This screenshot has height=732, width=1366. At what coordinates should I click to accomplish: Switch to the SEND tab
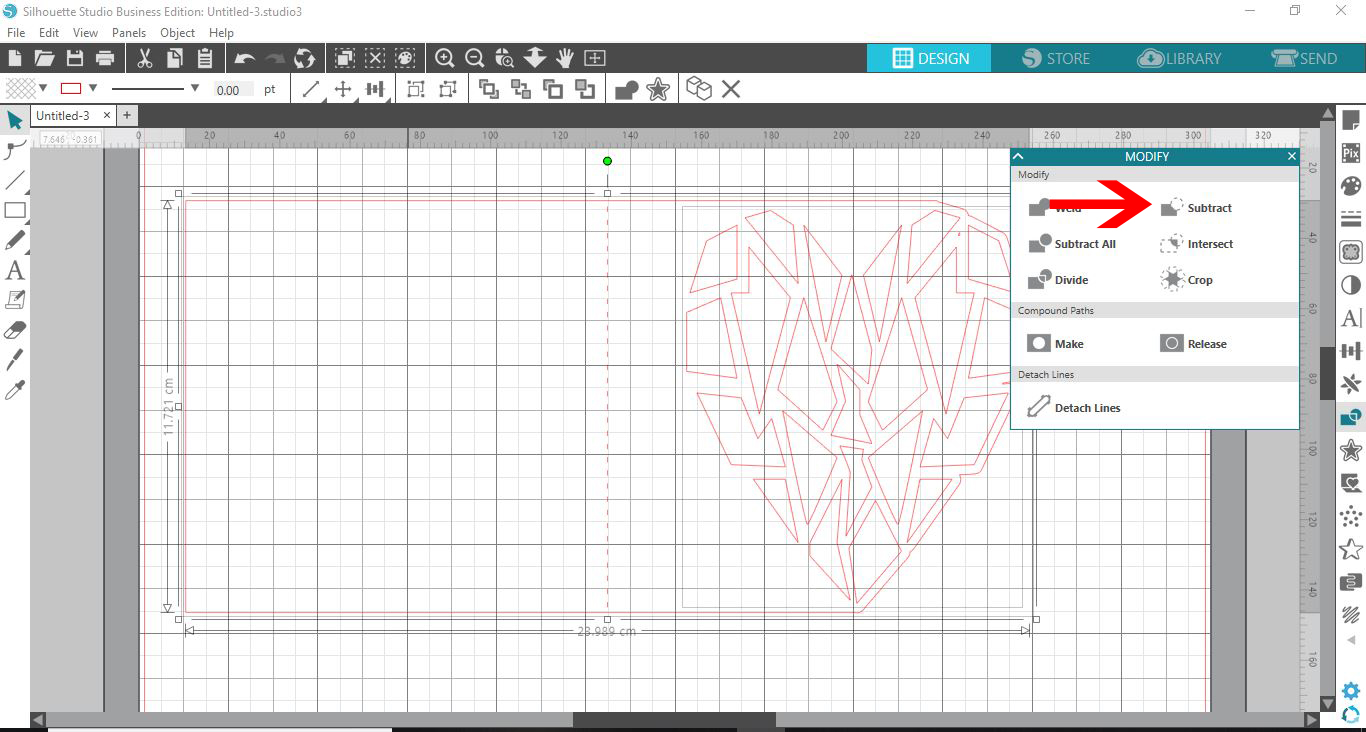[1304, 58]
